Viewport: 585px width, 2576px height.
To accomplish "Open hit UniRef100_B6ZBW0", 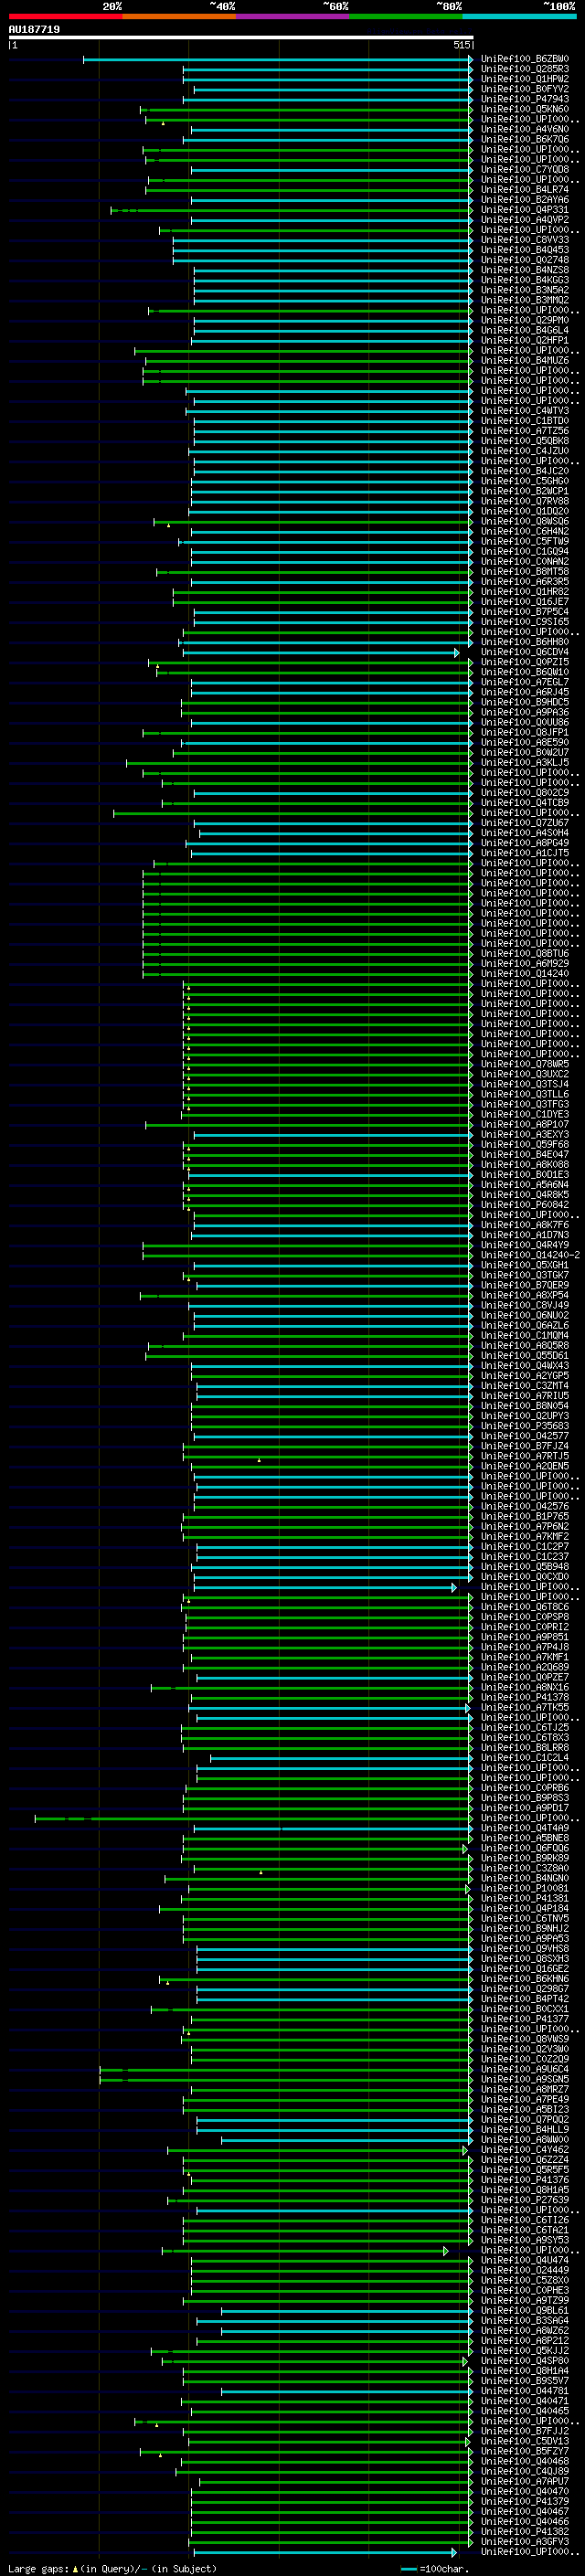I will point(524,59).
